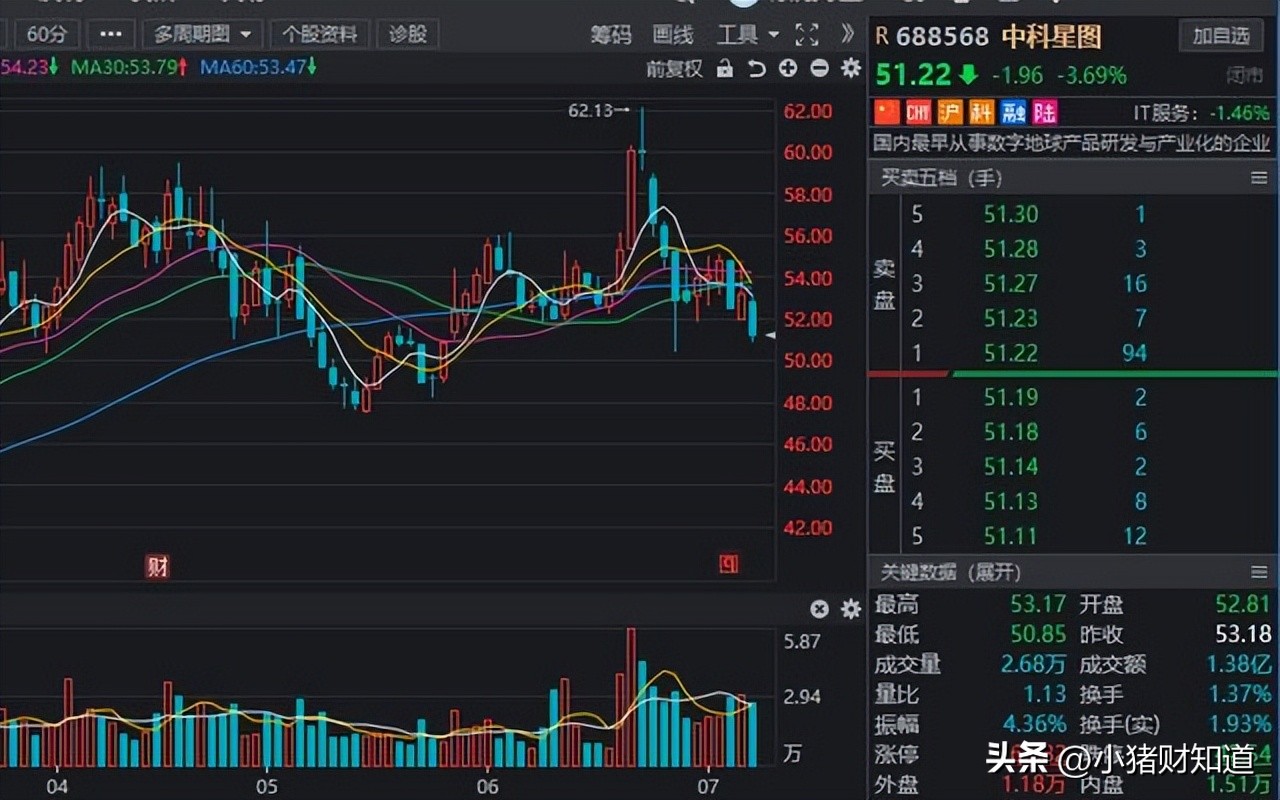Open the 买卖五档 panel hamburger menu icon

coord(1259,178)
